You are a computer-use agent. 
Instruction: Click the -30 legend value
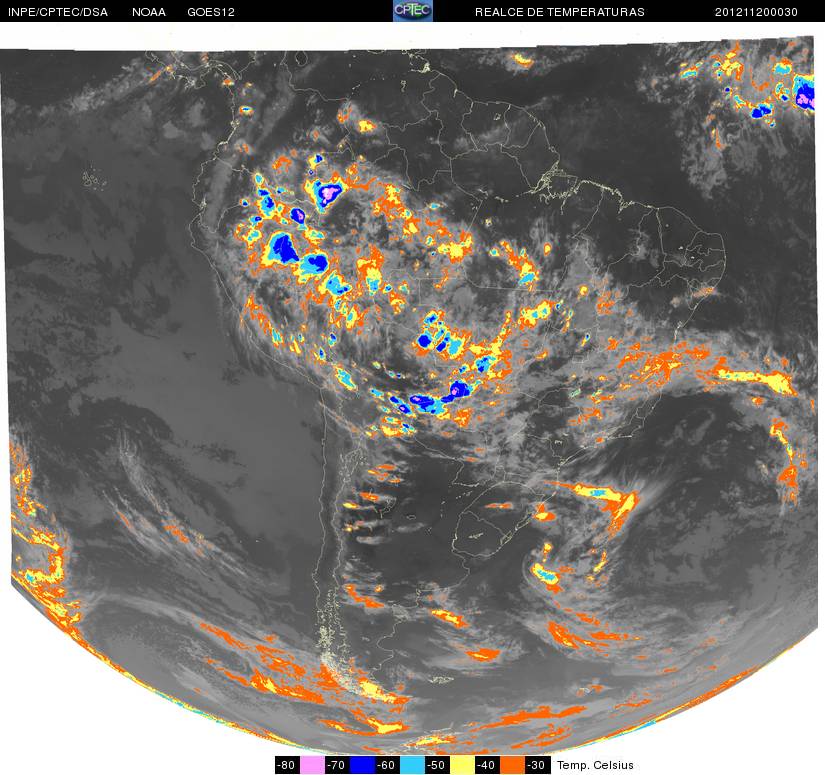coord(538,765)
